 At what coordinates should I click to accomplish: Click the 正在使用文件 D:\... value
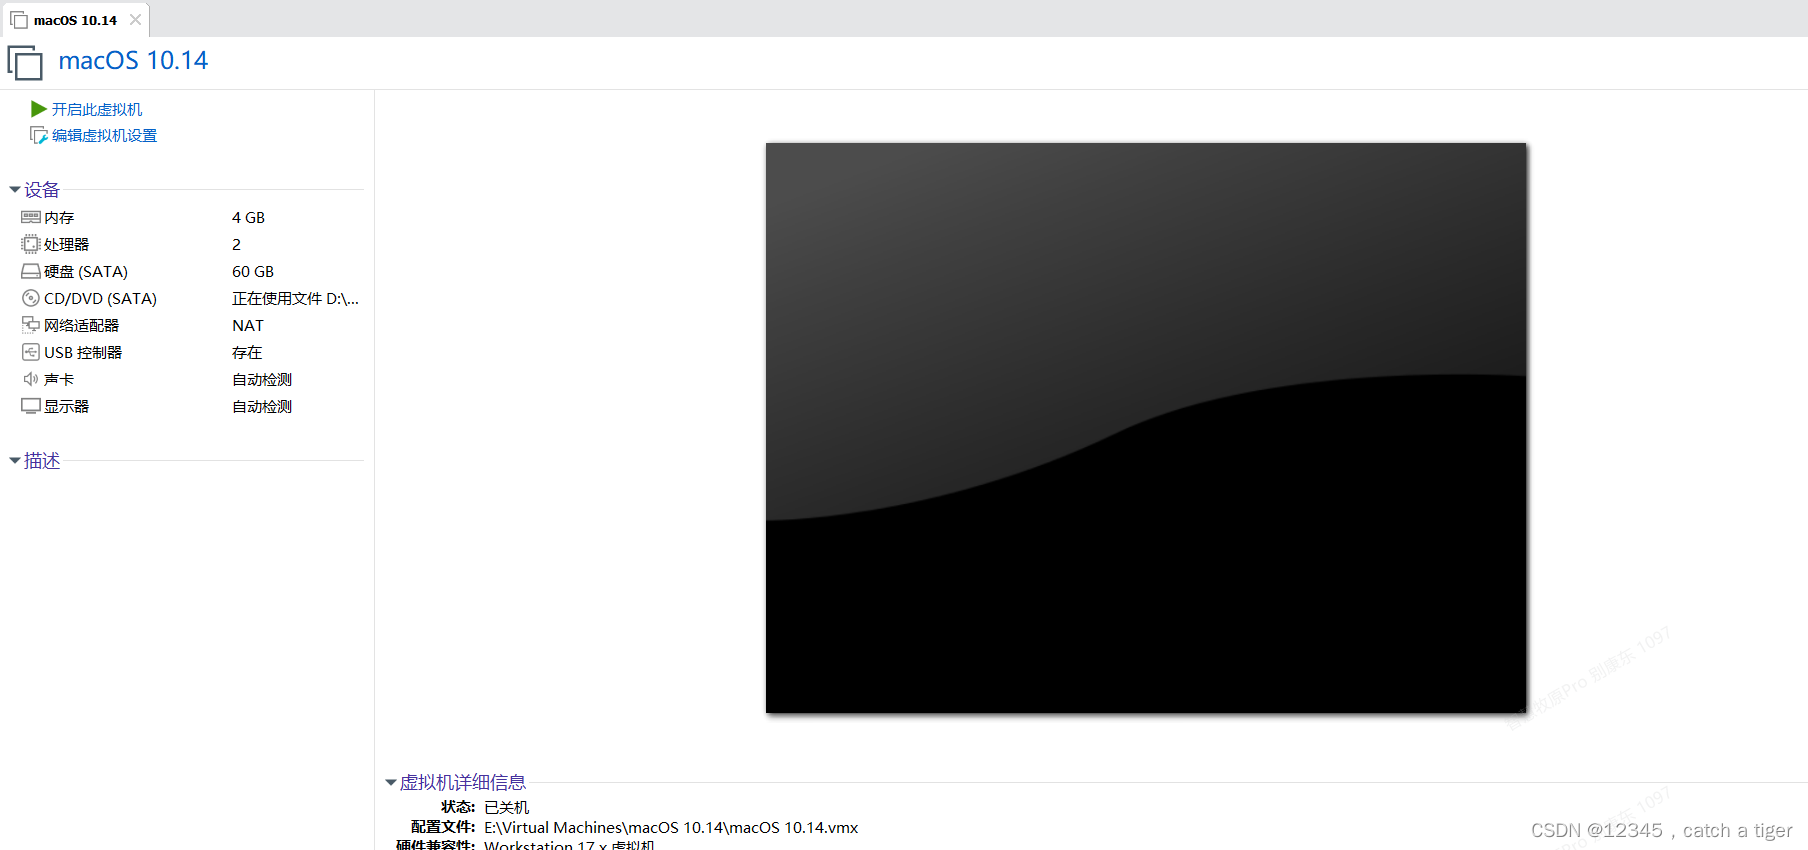[295, 298]
